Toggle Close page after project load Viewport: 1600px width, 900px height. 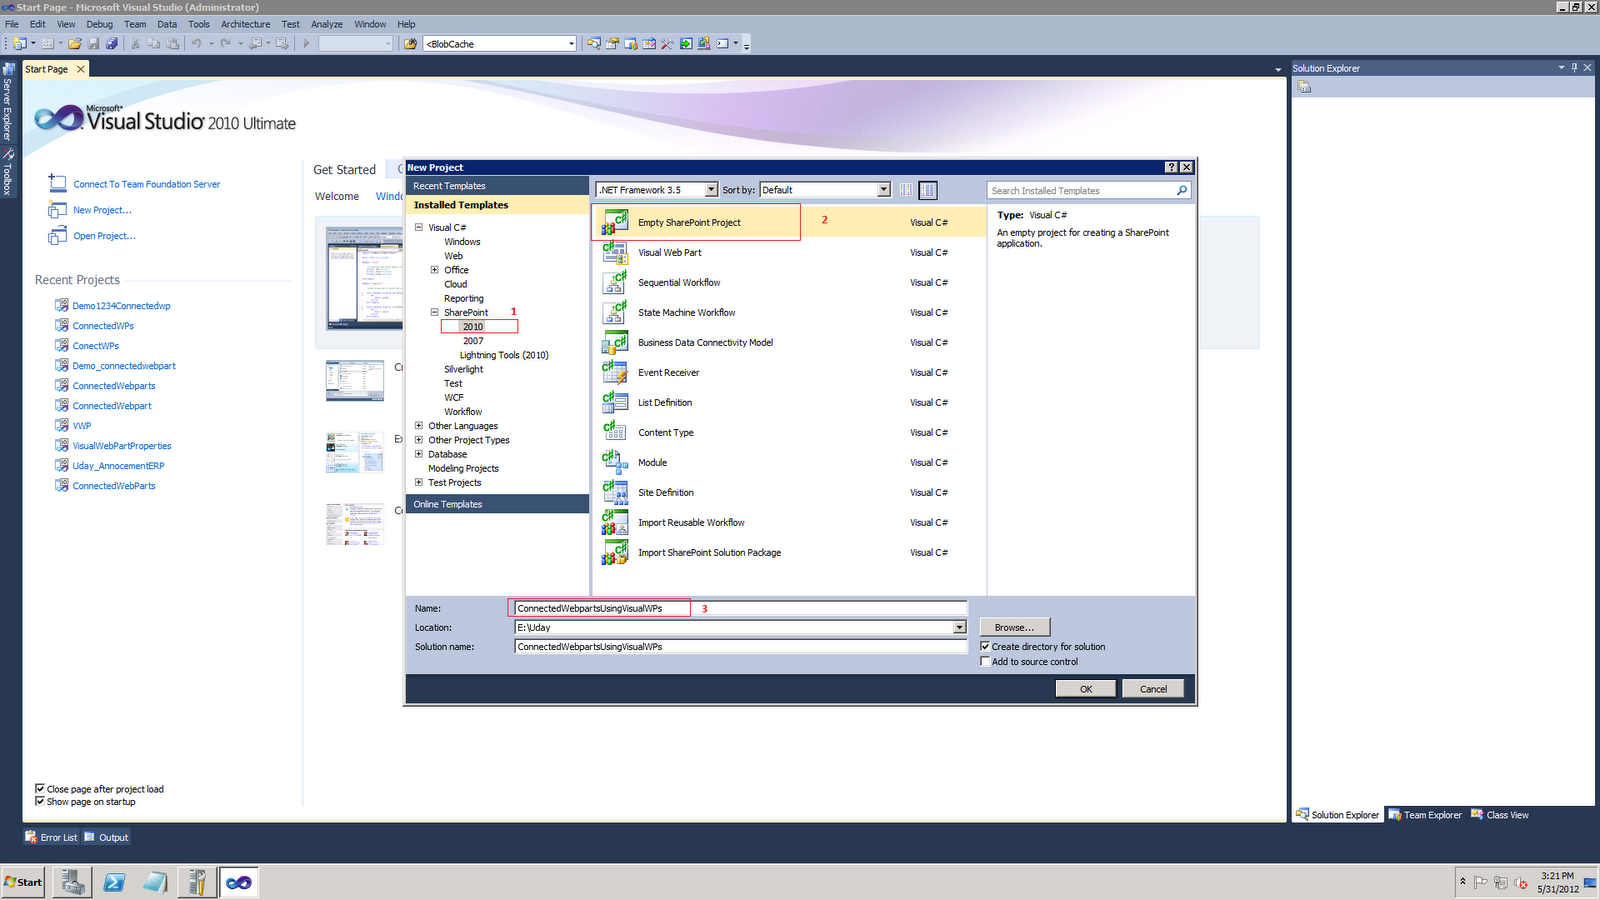point(40,788)
